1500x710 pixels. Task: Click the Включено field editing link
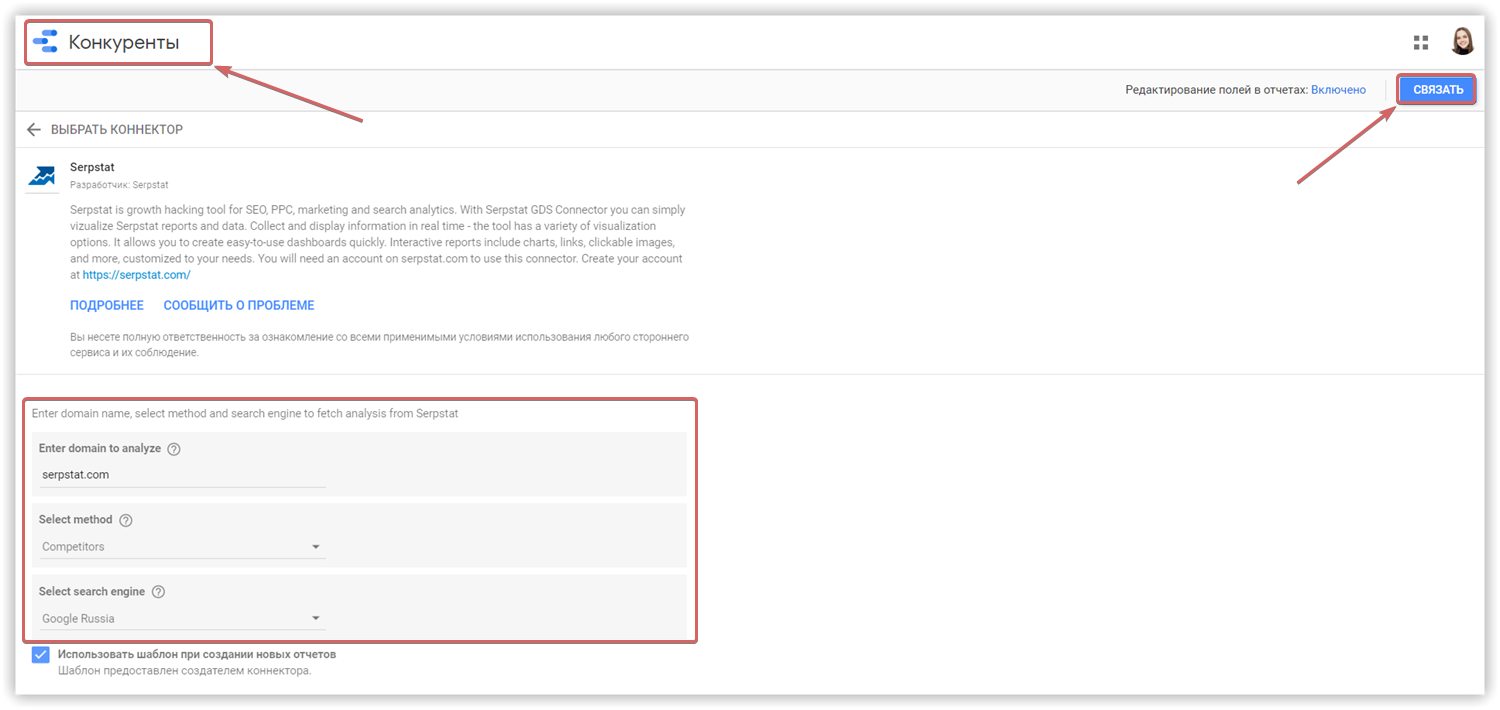coord(1338,90)
